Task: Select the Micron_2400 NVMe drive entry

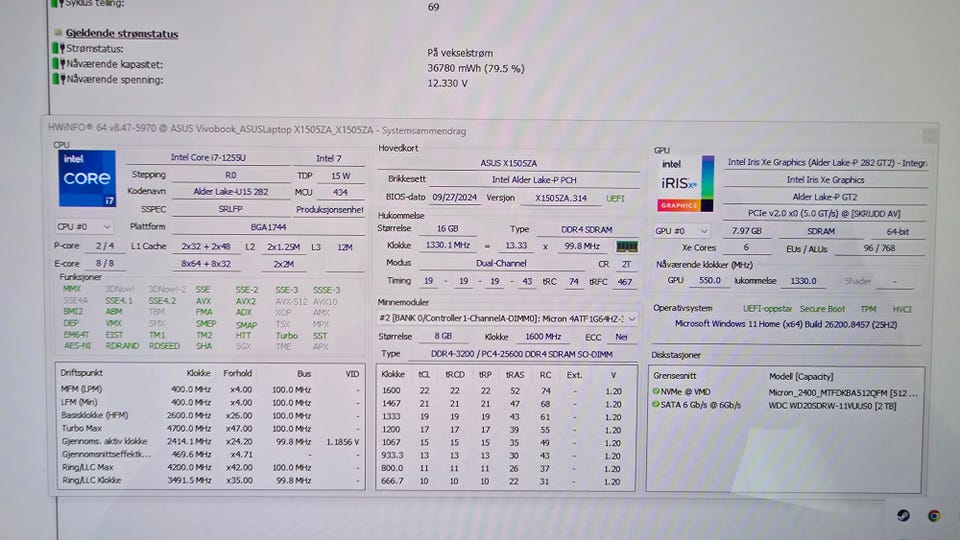Action: [x=785, y=392]
